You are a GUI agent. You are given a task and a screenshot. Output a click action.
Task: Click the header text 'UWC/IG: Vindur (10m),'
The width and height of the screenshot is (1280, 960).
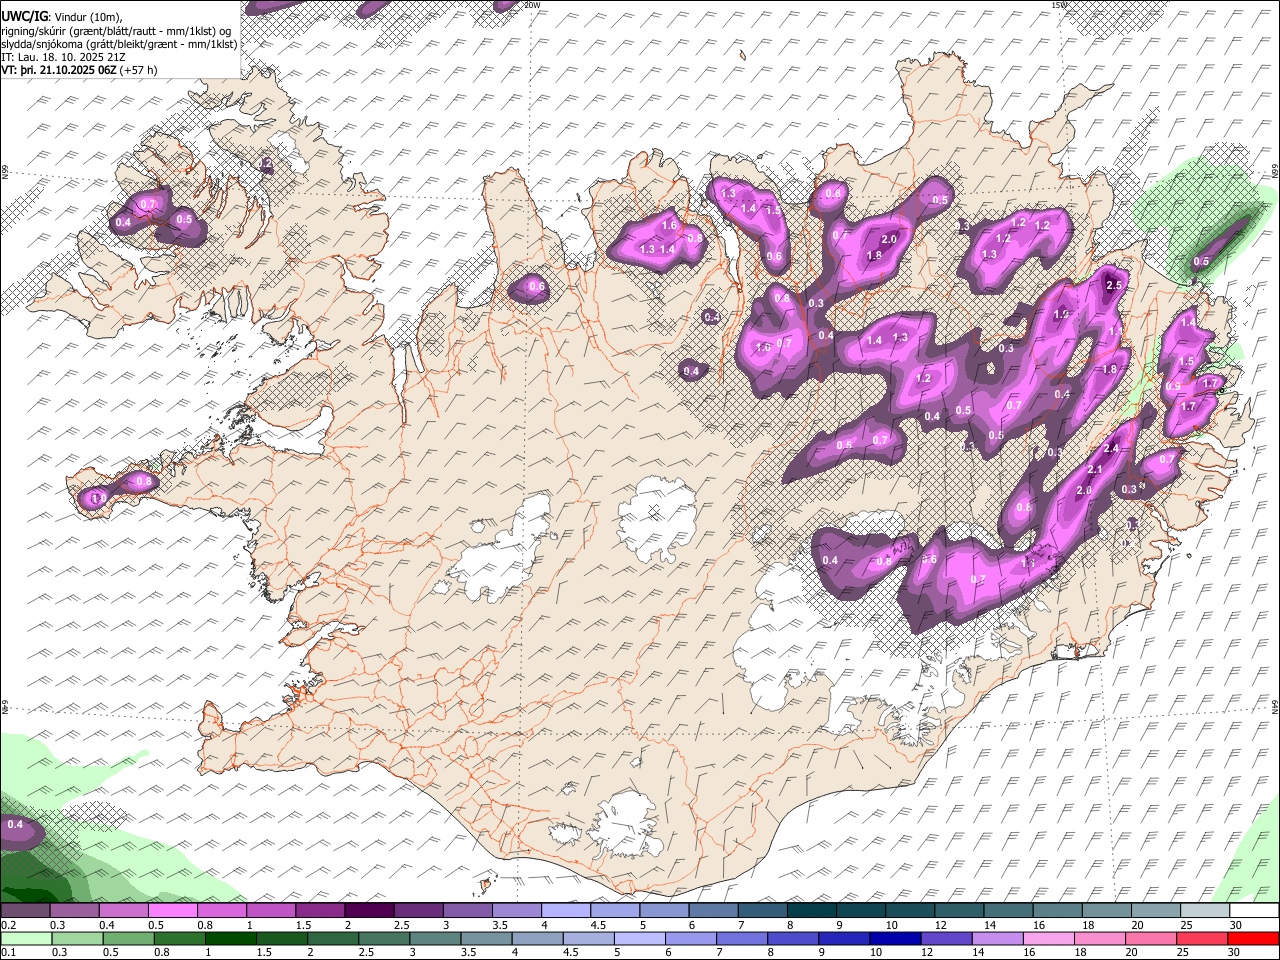(62, 16)
